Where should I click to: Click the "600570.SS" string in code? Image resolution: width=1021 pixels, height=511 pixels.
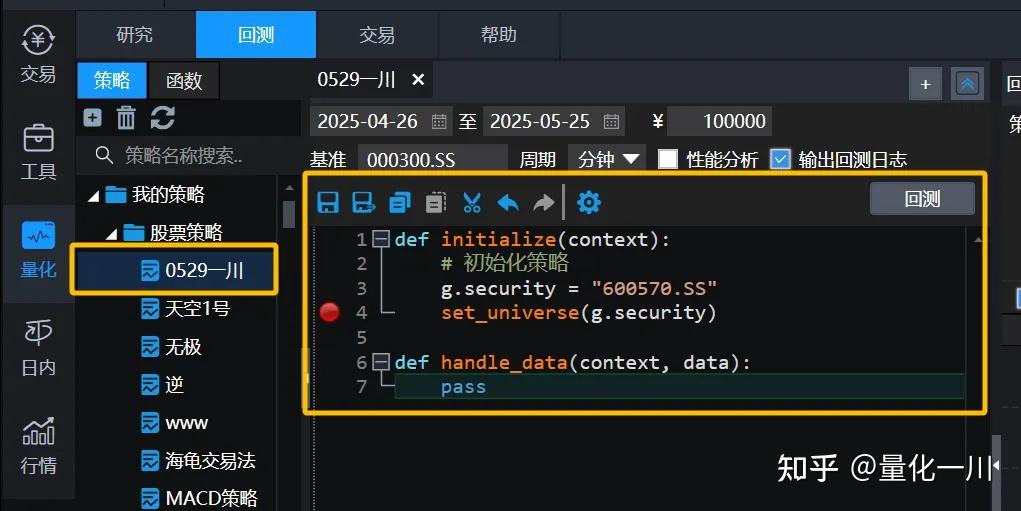click(x=654, y=288)
